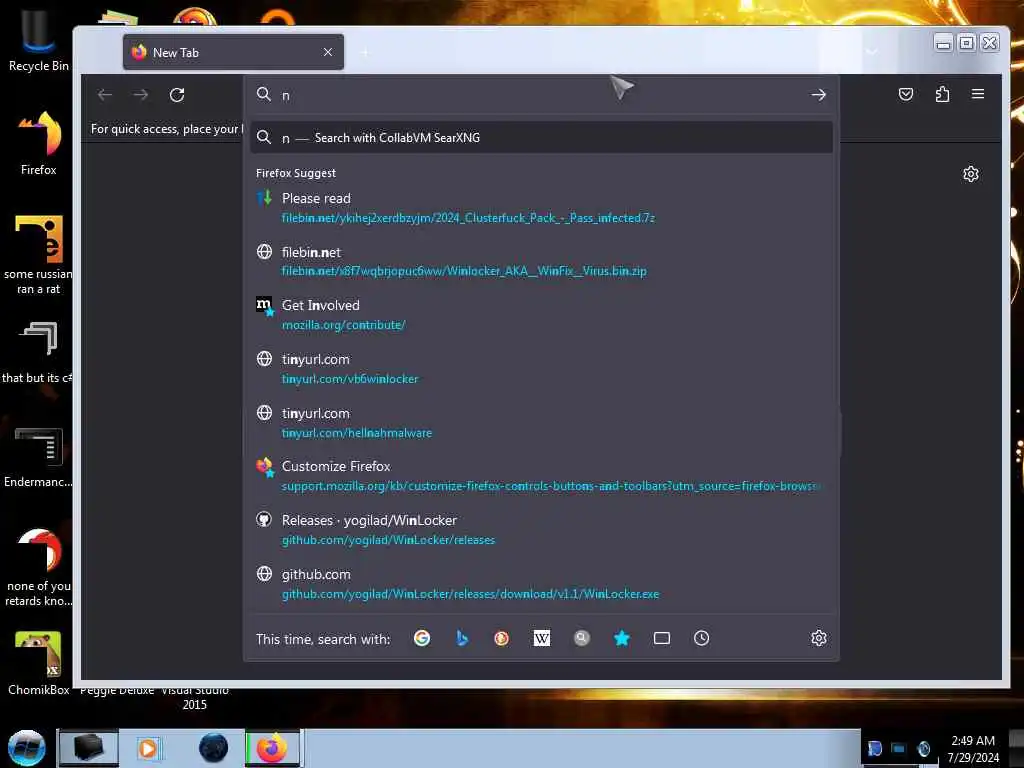
Task: Select the Endermanc... desktop icon
Action: [x=39, y=457]
